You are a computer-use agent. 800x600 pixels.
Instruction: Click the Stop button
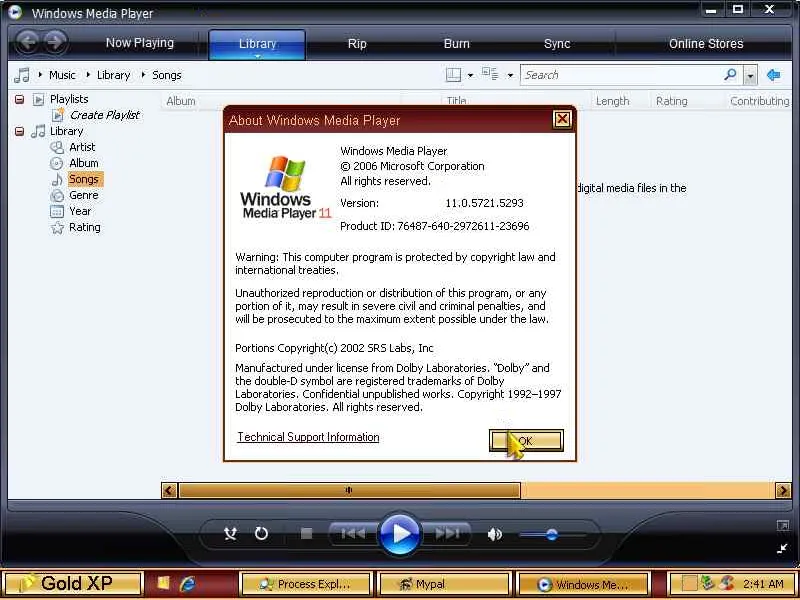(306, 534)
